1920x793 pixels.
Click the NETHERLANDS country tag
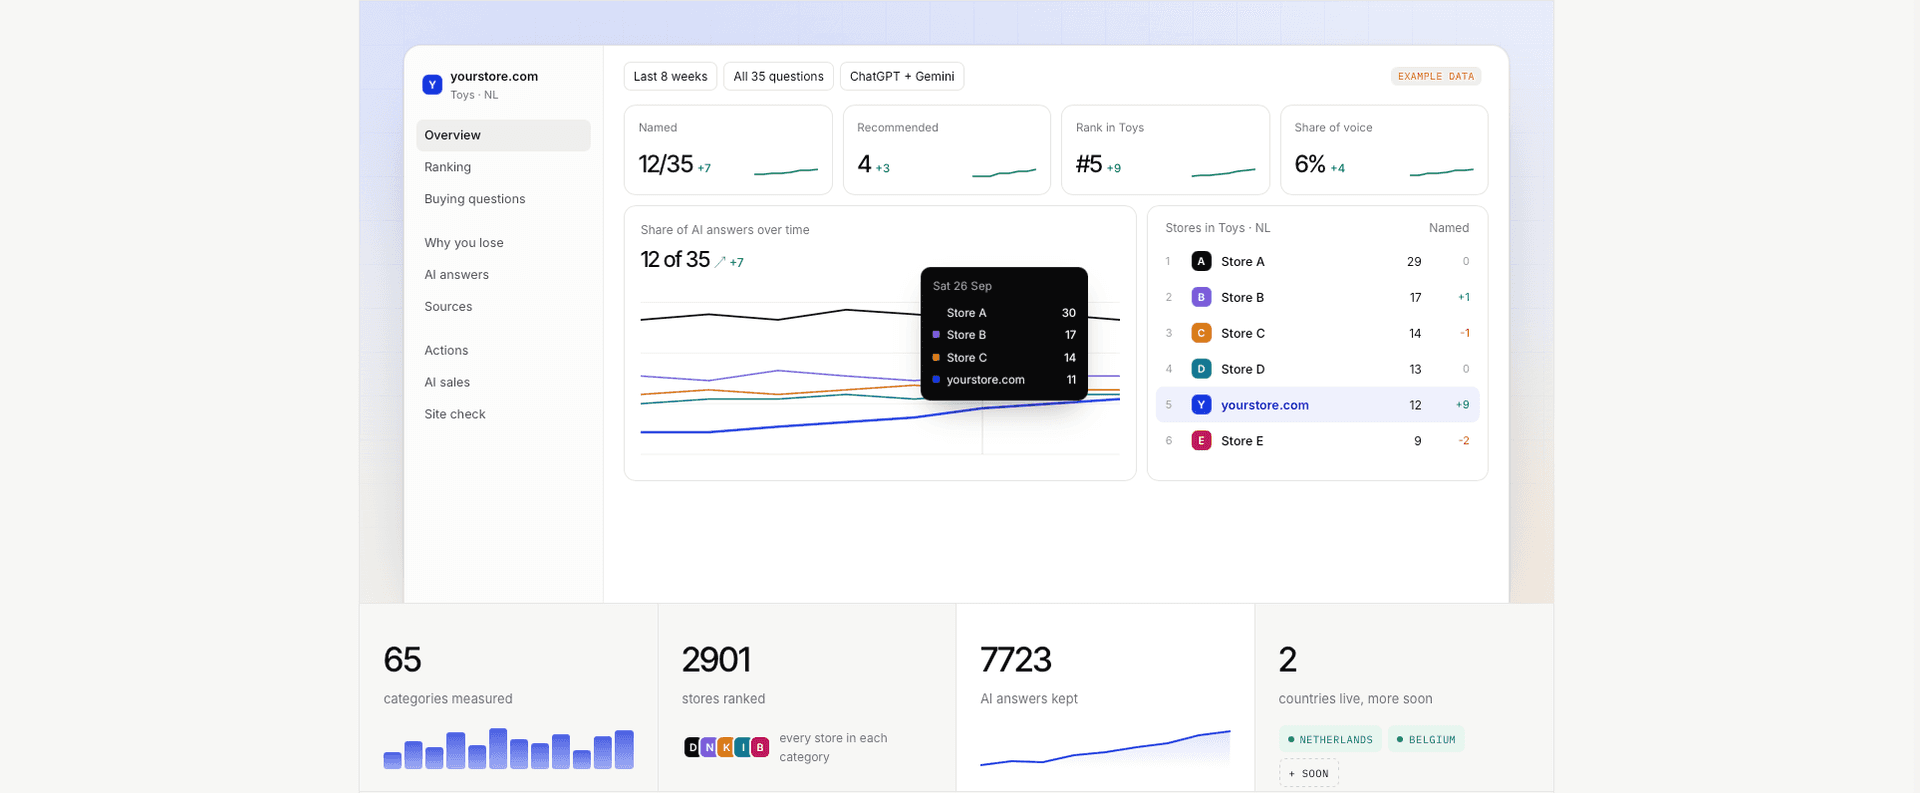pyautogui.click(x=1330, y=740)
